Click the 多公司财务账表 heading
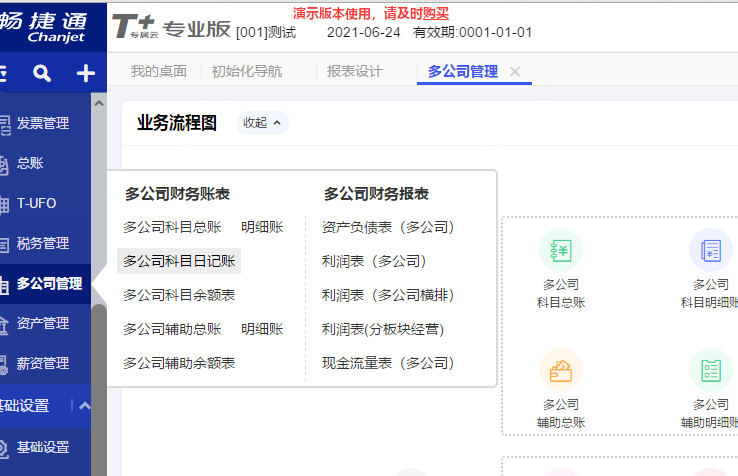Screen dimensions: 738x476 (x=177, y=194)
